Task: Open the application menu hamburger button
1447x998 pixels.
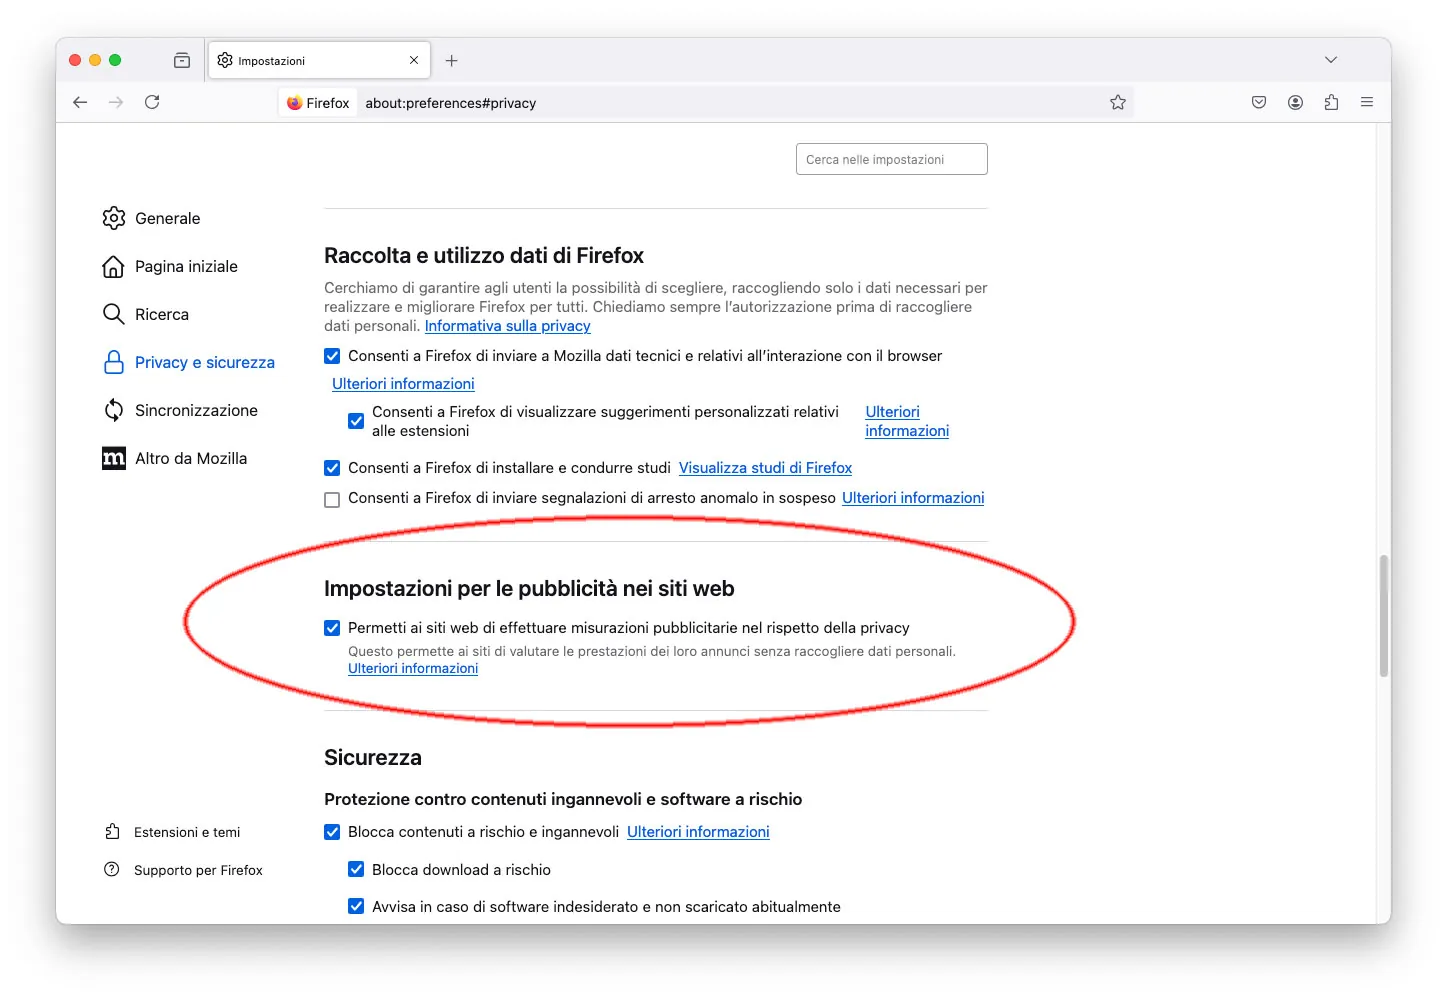Action: coord(1367,102)
